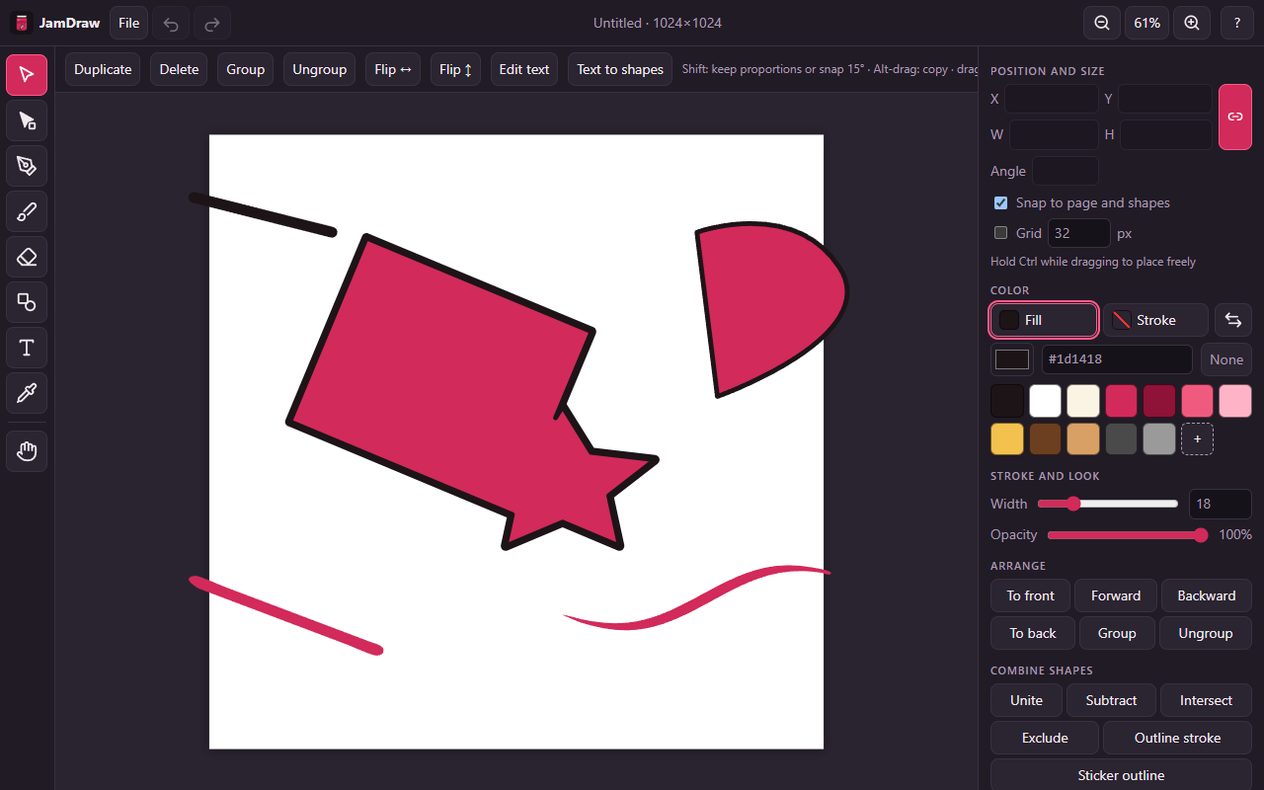Click Unite under Combine Shapes
Viewport: 1264px width, 790px height.
[1026, 701]
